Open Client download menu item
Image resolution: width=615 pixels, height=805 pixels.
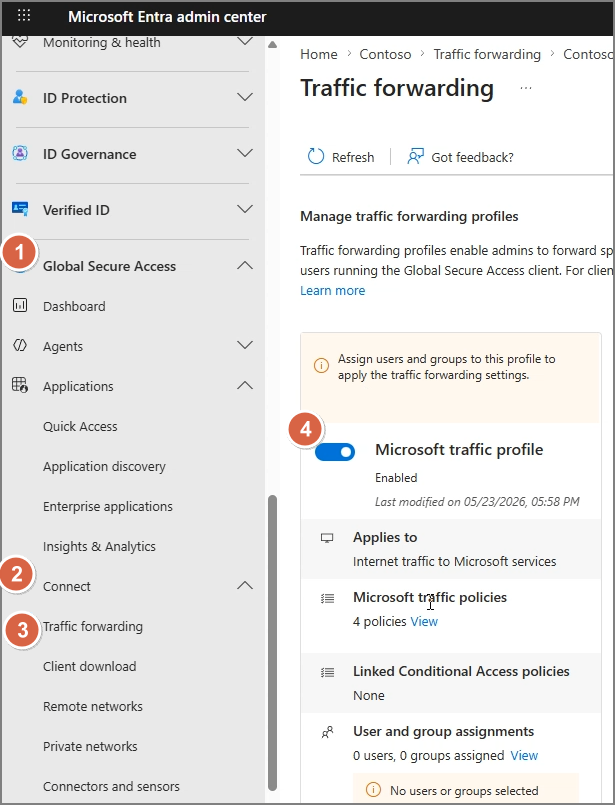pos(89,666)
